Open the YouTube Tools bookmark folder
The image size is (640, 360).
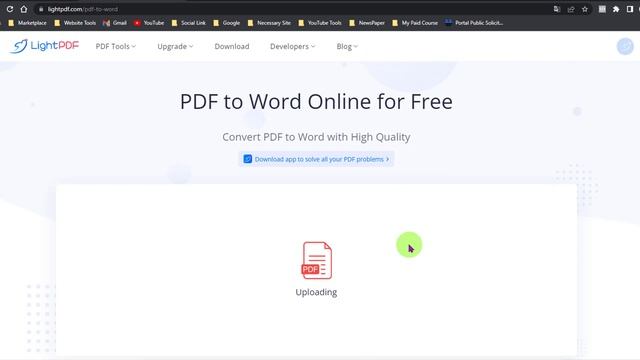[320, 23]
